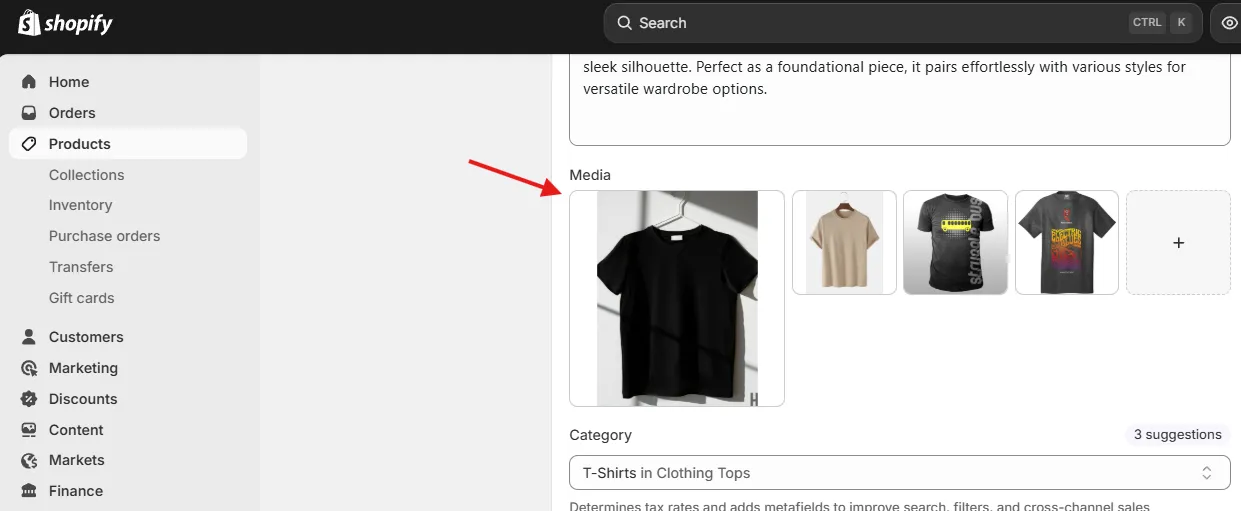Click the Content icon in sidebar
The width and height of the screenshot is (1241, 511).
coord(29,430)
